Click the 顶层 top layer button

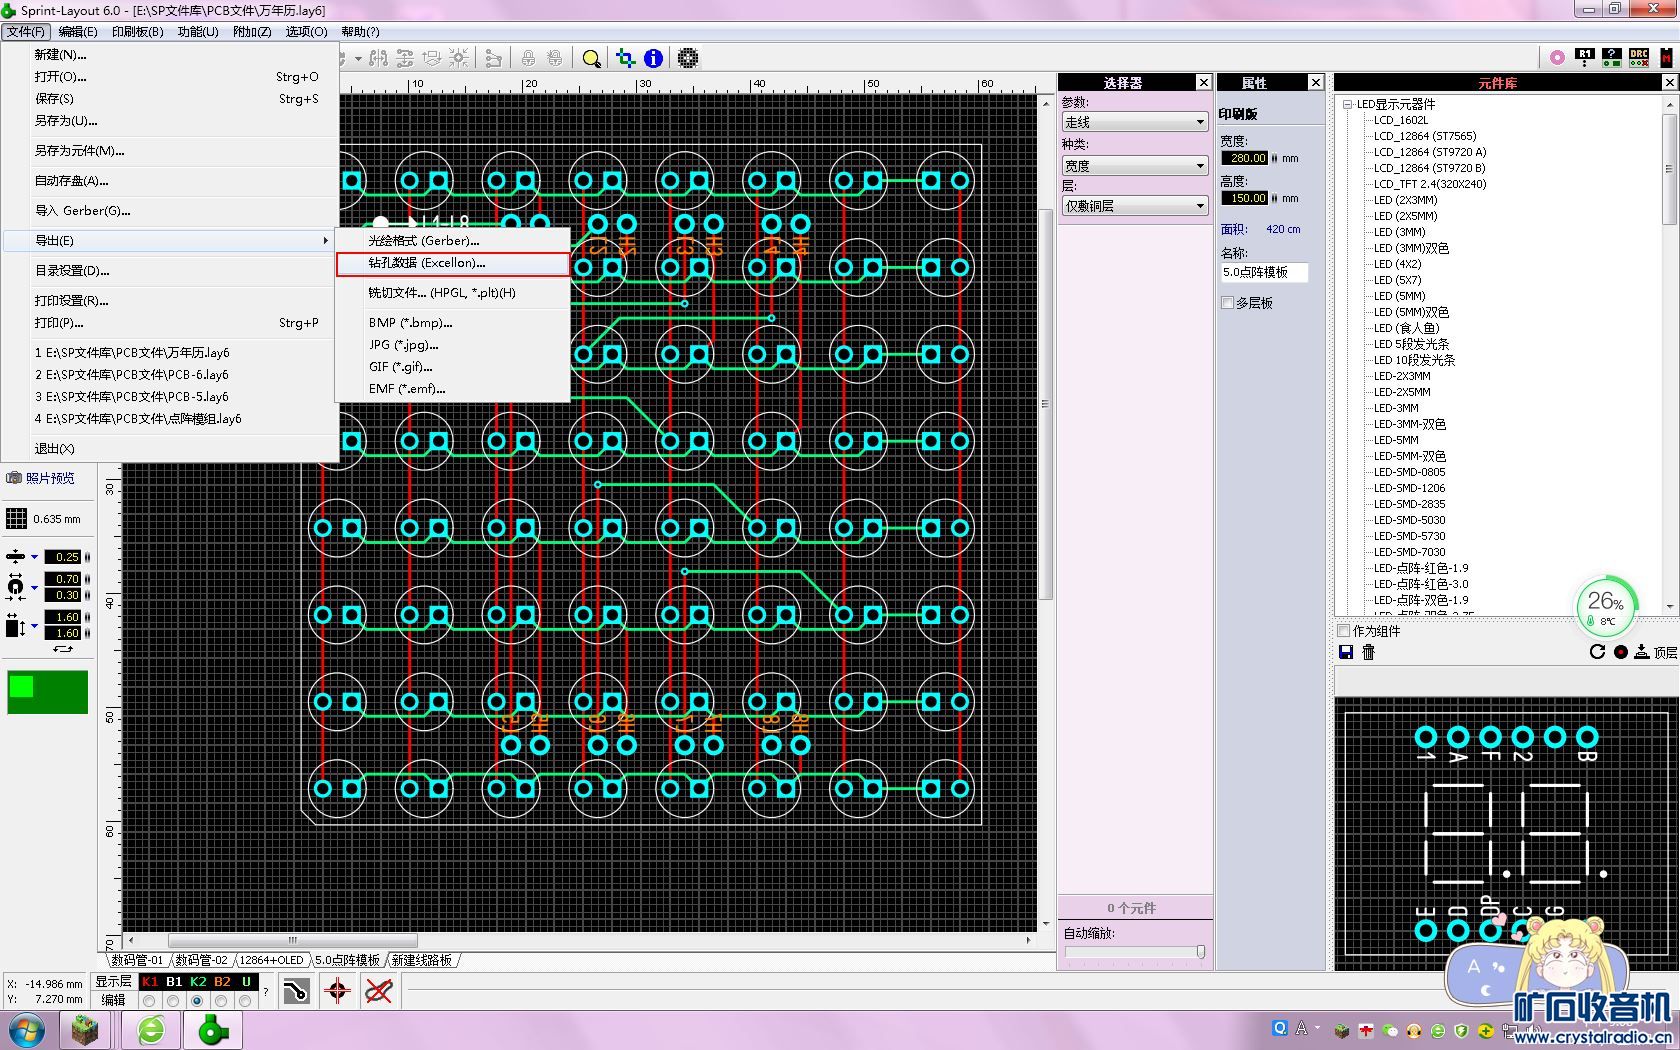(x=1665, y=653)
